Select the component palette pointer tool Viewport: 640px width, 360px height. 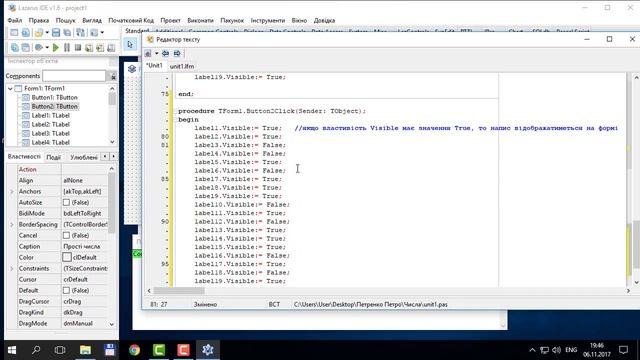[130, 44]
